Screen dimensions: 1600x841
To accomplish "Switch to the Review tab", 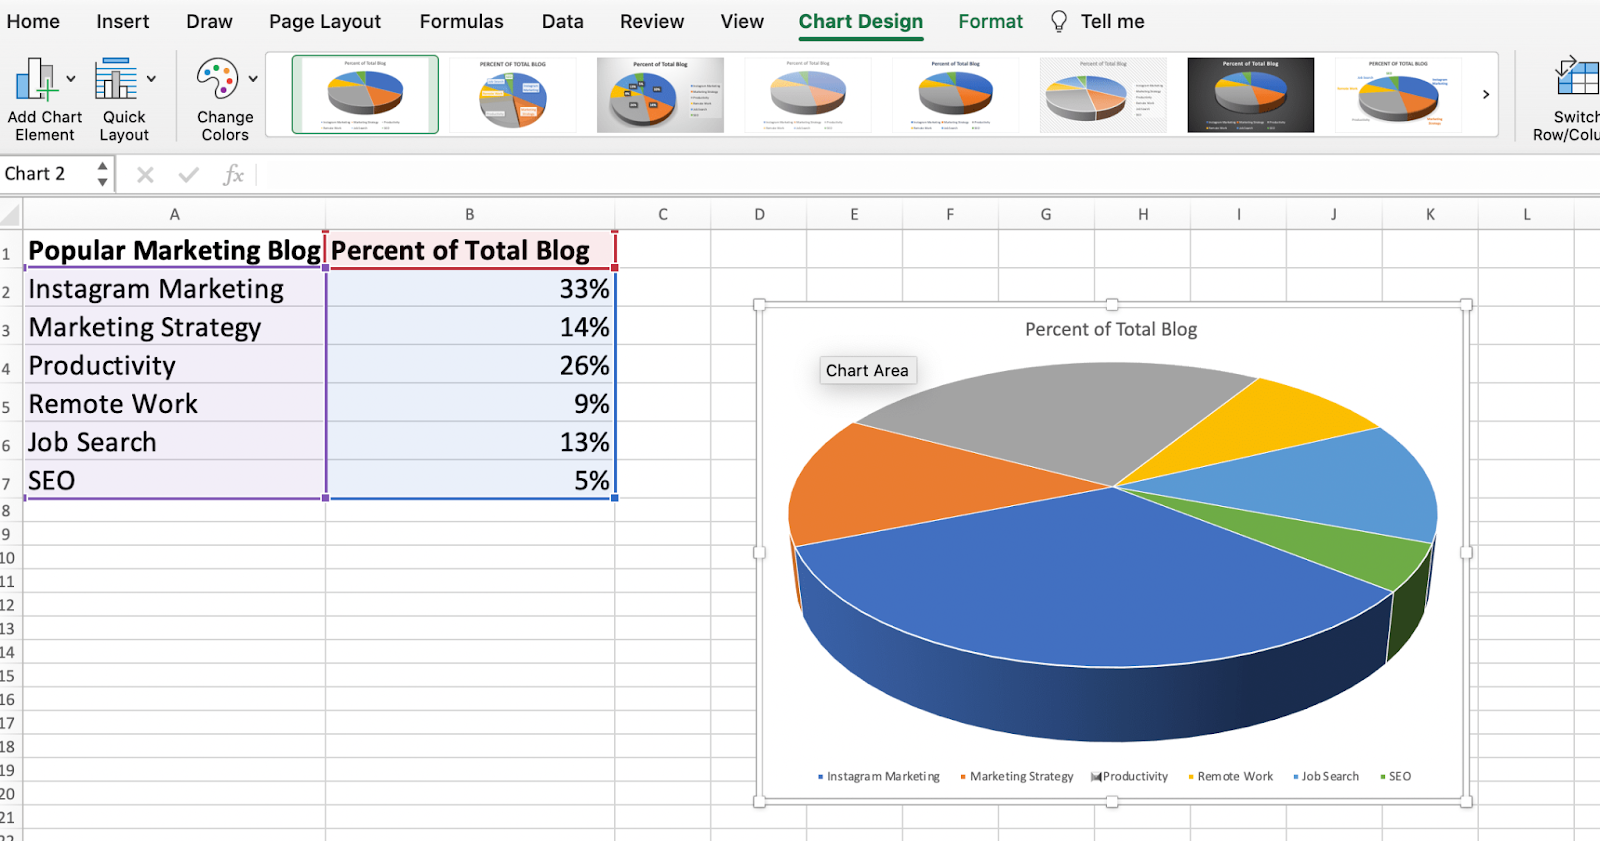I will [x=652, y=21].
